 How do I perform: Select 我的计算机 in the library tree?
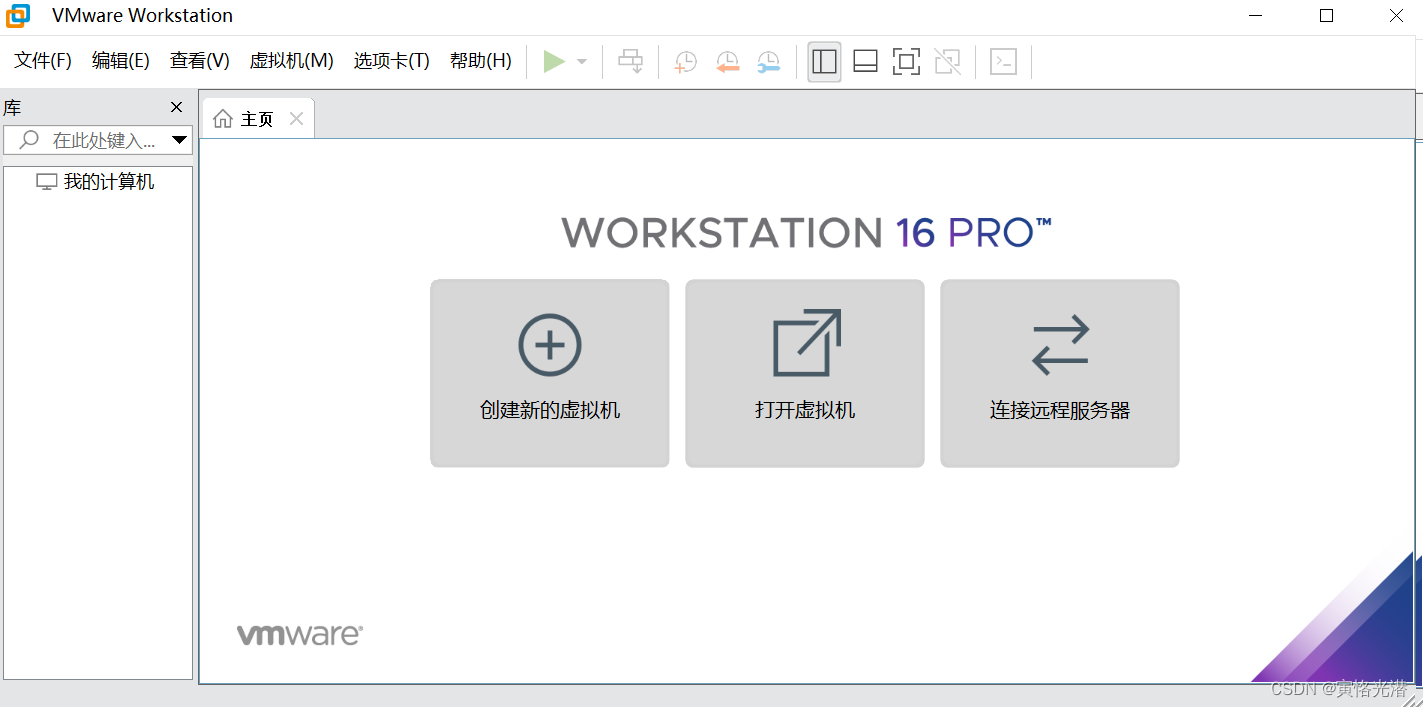pos(96,182)
